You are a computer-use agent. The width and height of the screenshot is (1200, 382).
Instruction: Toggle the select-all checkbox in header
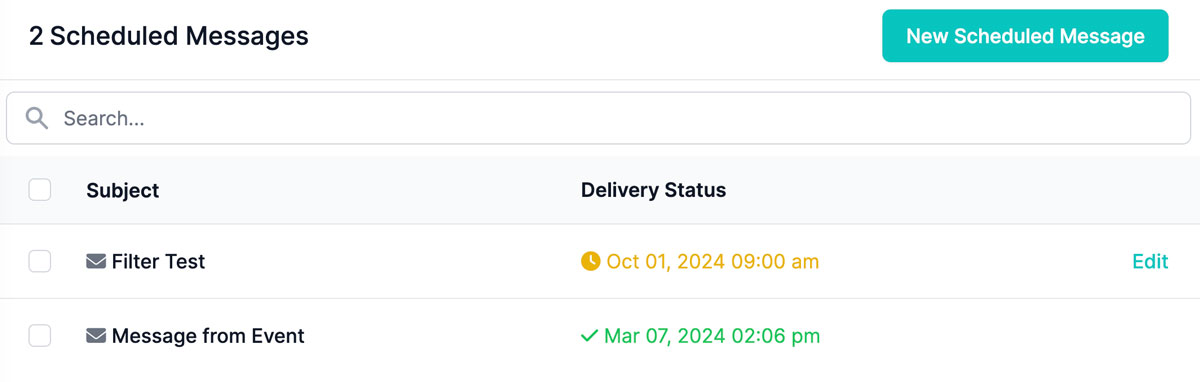pos(40,189)
